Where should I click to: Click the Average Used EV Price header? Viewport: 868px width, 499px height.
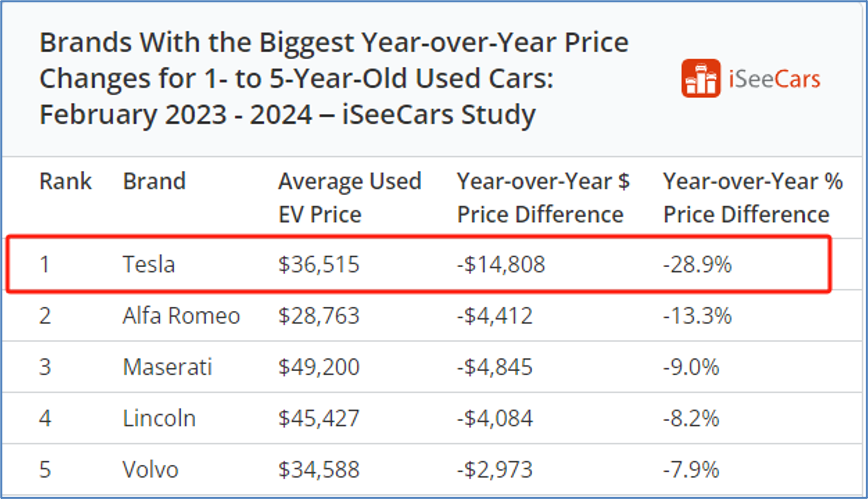coord(349,198)
